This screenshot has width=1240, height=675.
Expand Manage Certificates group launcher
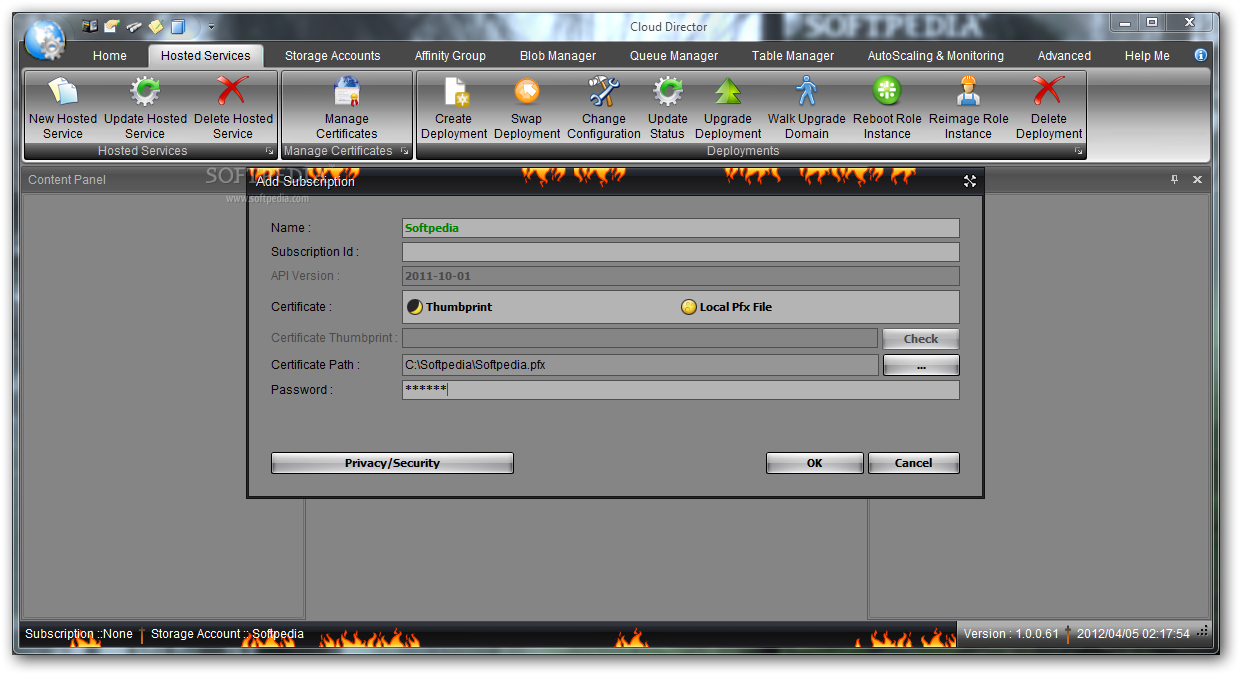(x=404, y=151)
